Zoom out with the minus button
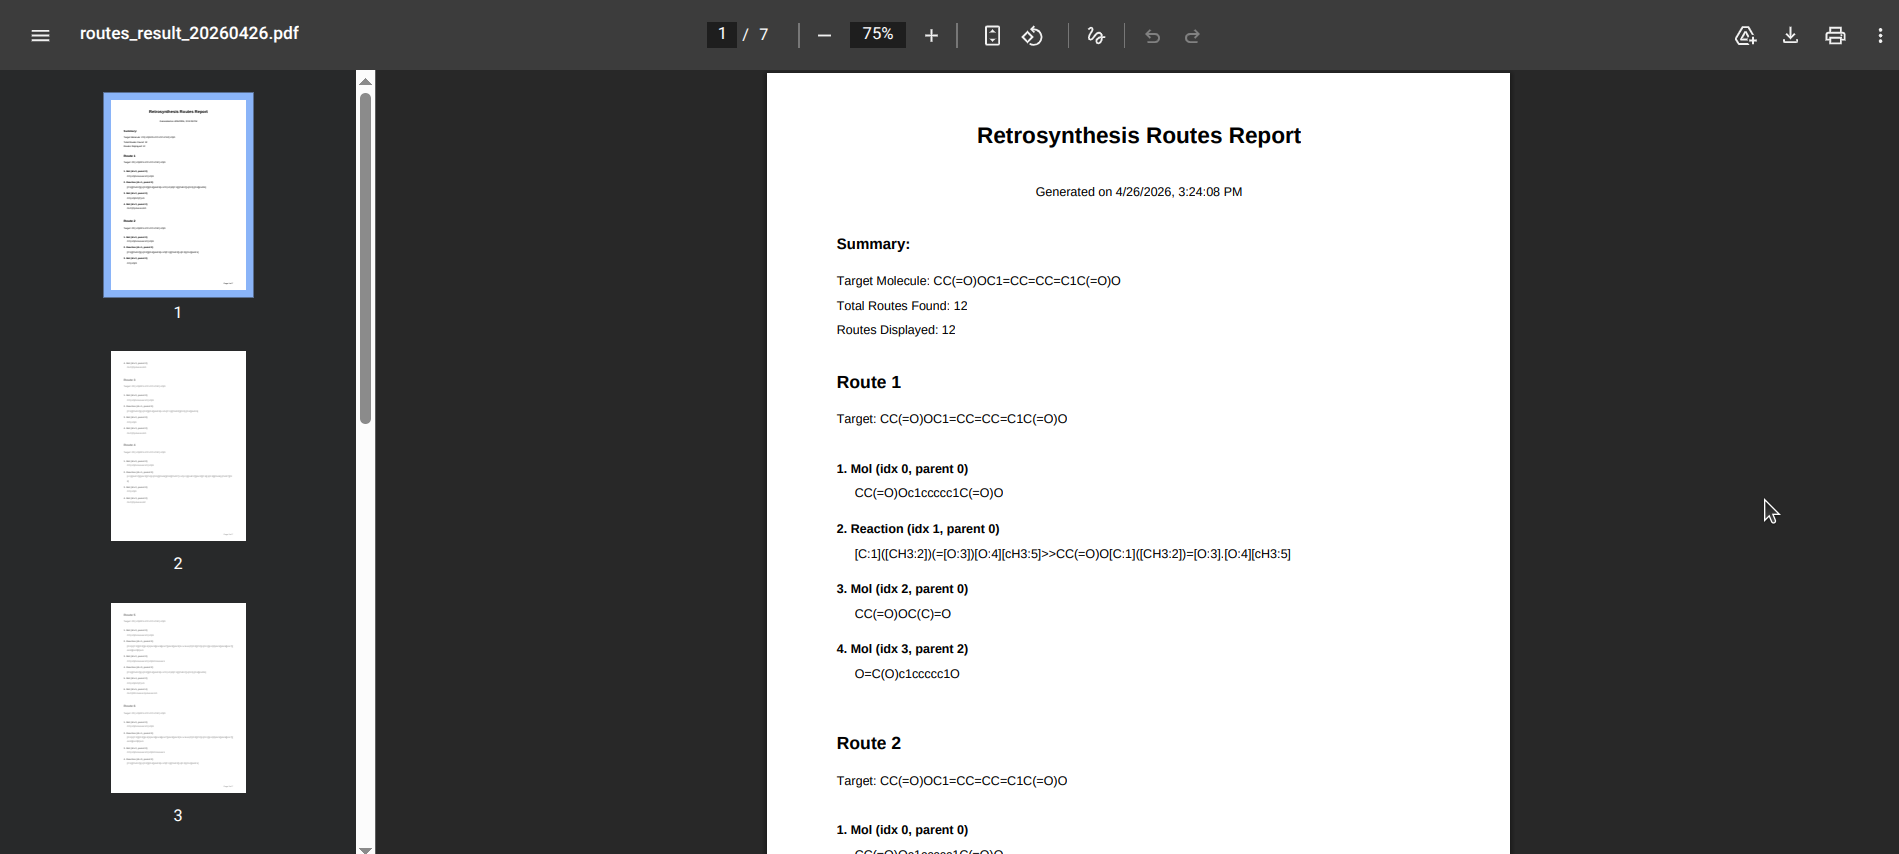 pos(824,35)
